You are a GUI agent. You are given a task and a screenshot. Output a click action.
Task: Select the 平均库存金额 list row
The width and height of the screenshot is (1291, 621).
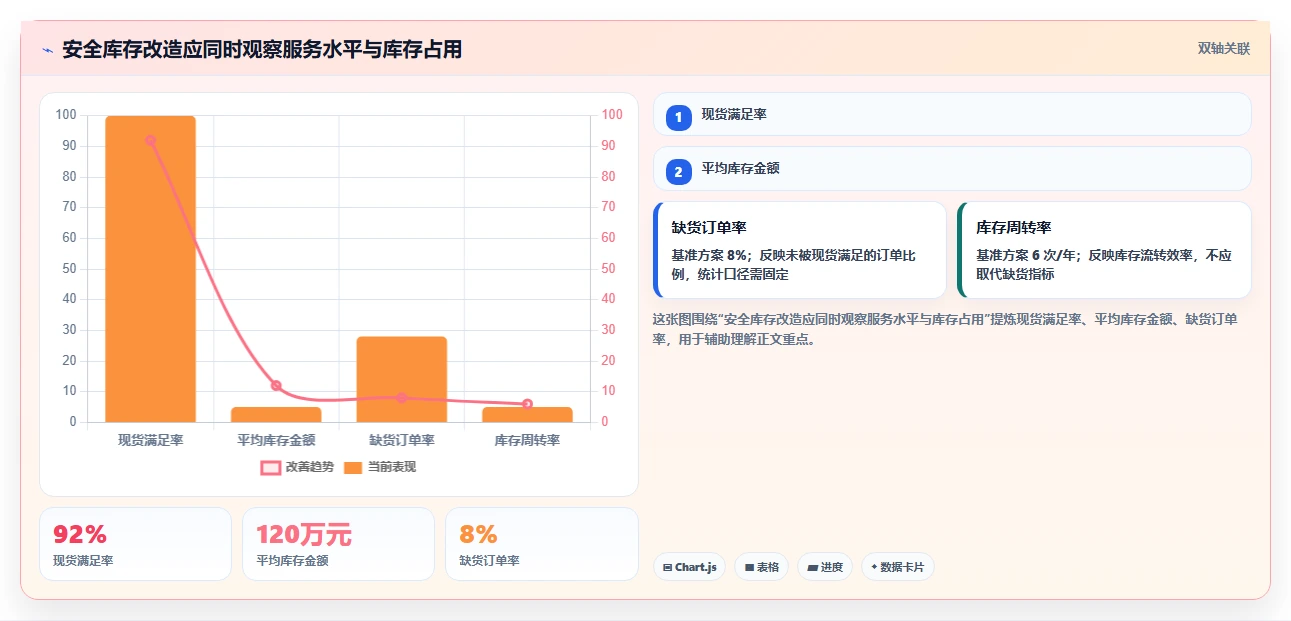(952, 168)
